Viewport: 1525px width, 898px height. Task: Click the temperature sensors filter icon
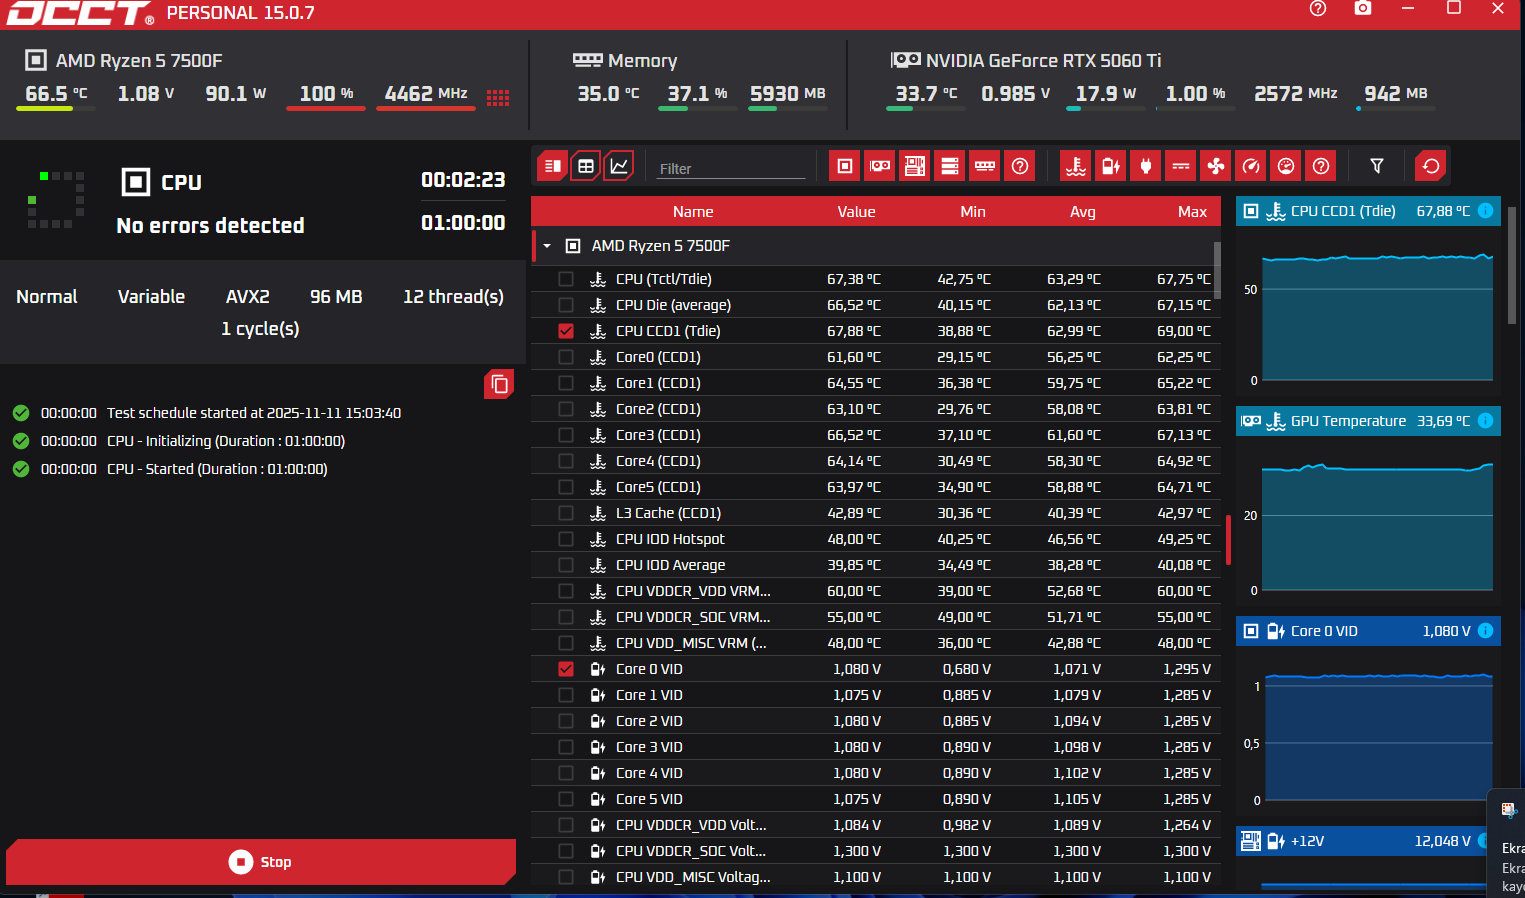pyautogui.click(x=1076, y=166)
